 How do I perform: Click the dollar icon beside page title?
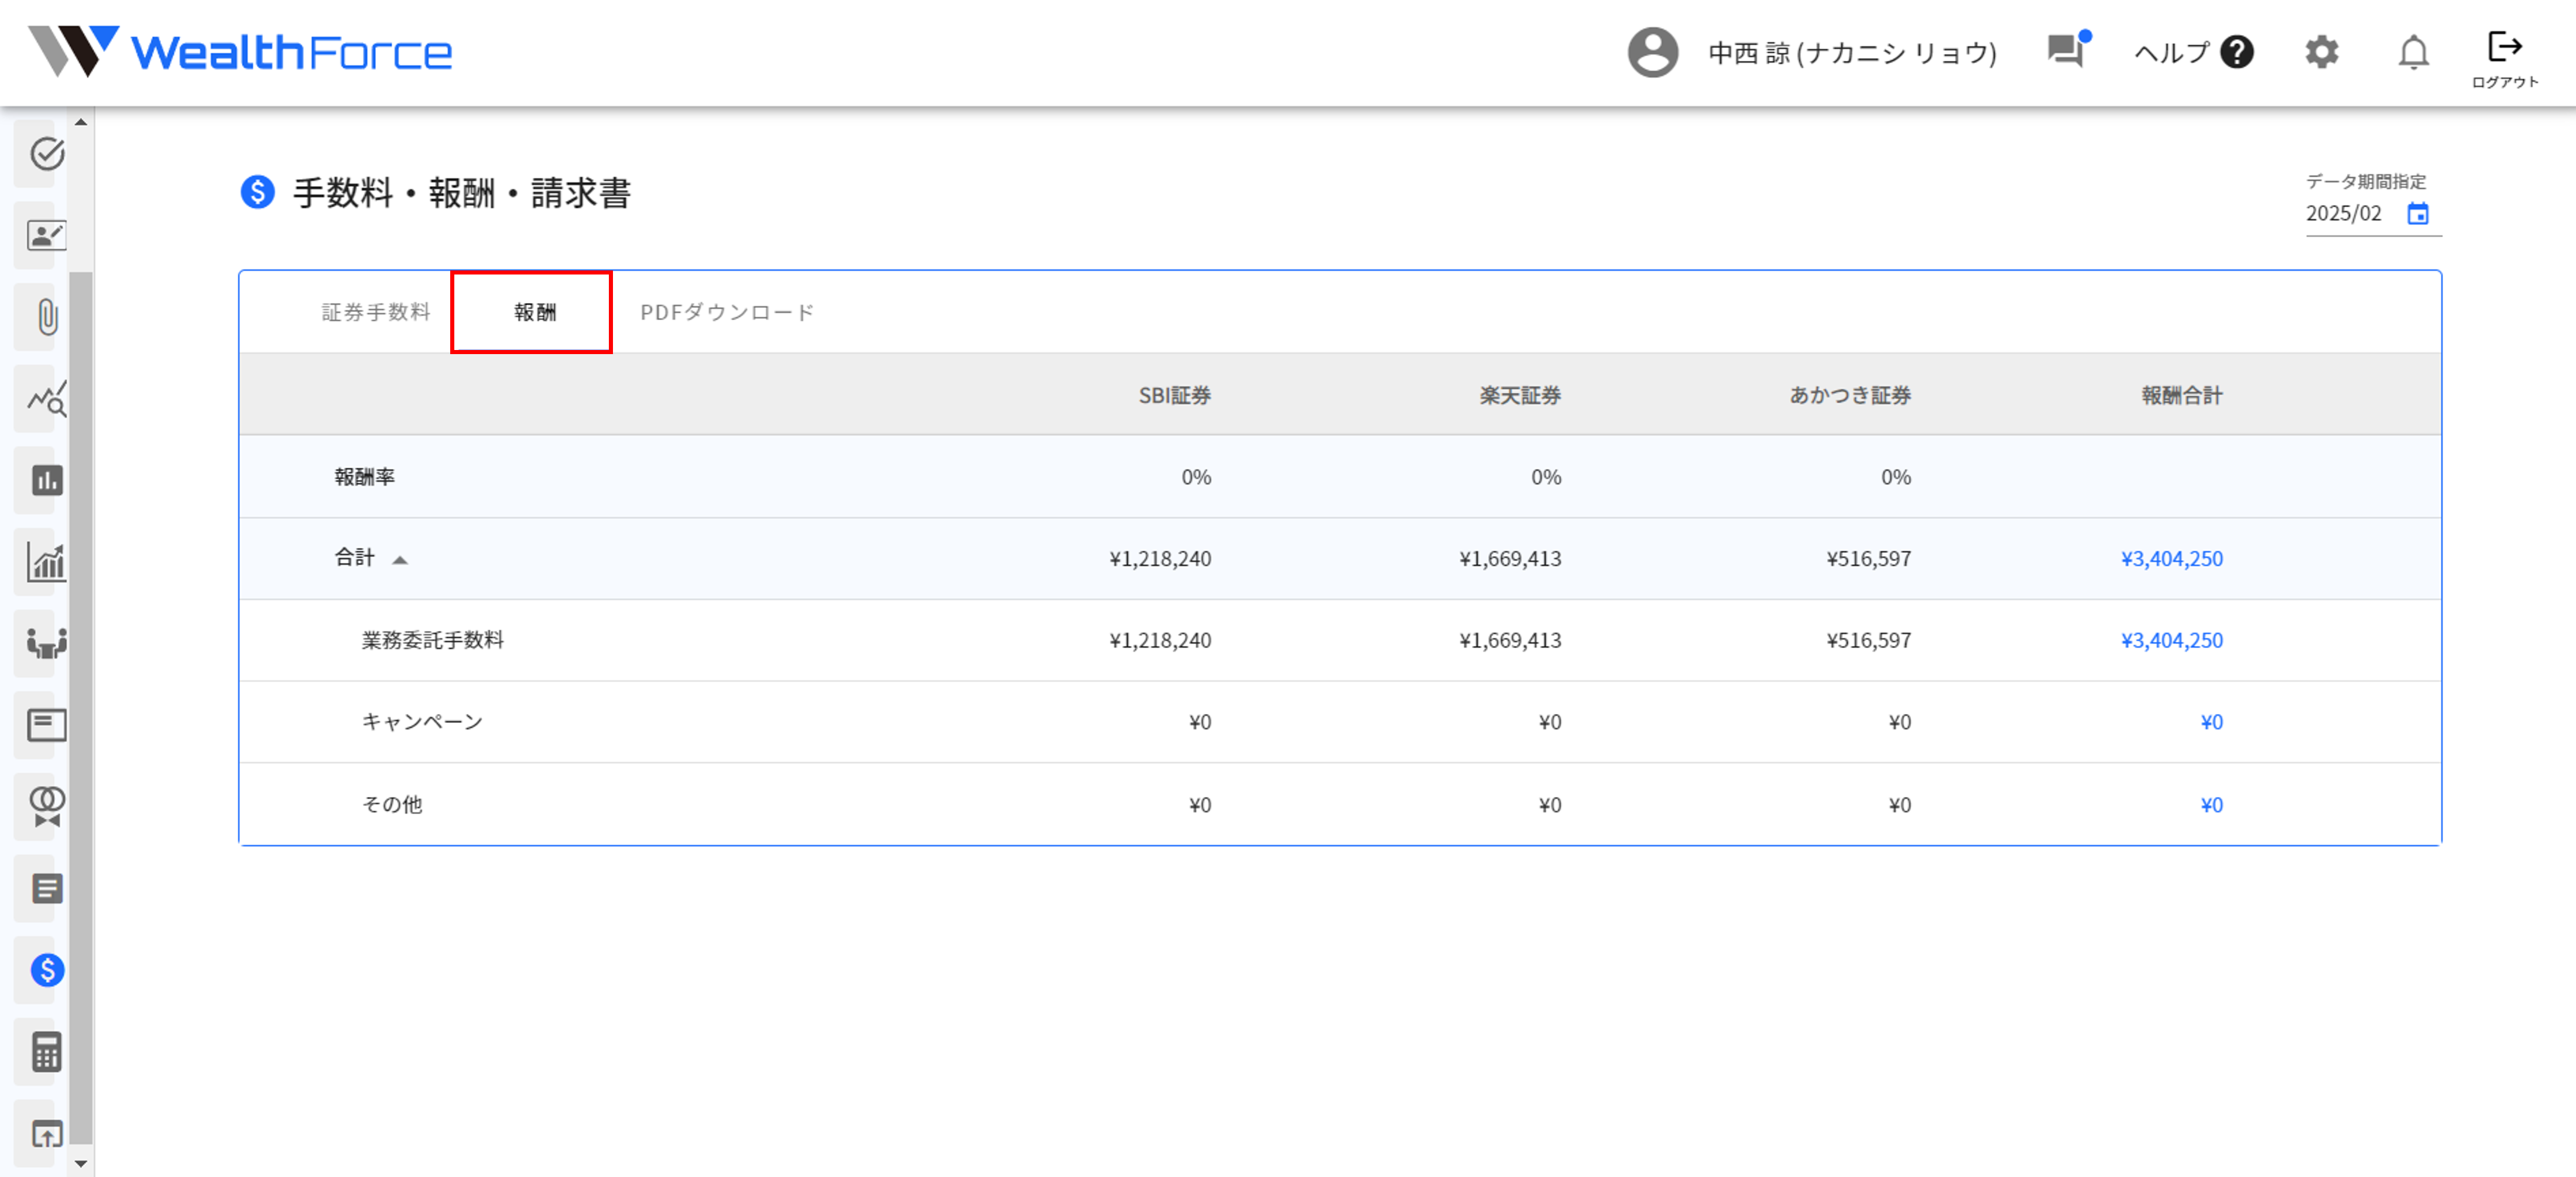coord(257,192)
